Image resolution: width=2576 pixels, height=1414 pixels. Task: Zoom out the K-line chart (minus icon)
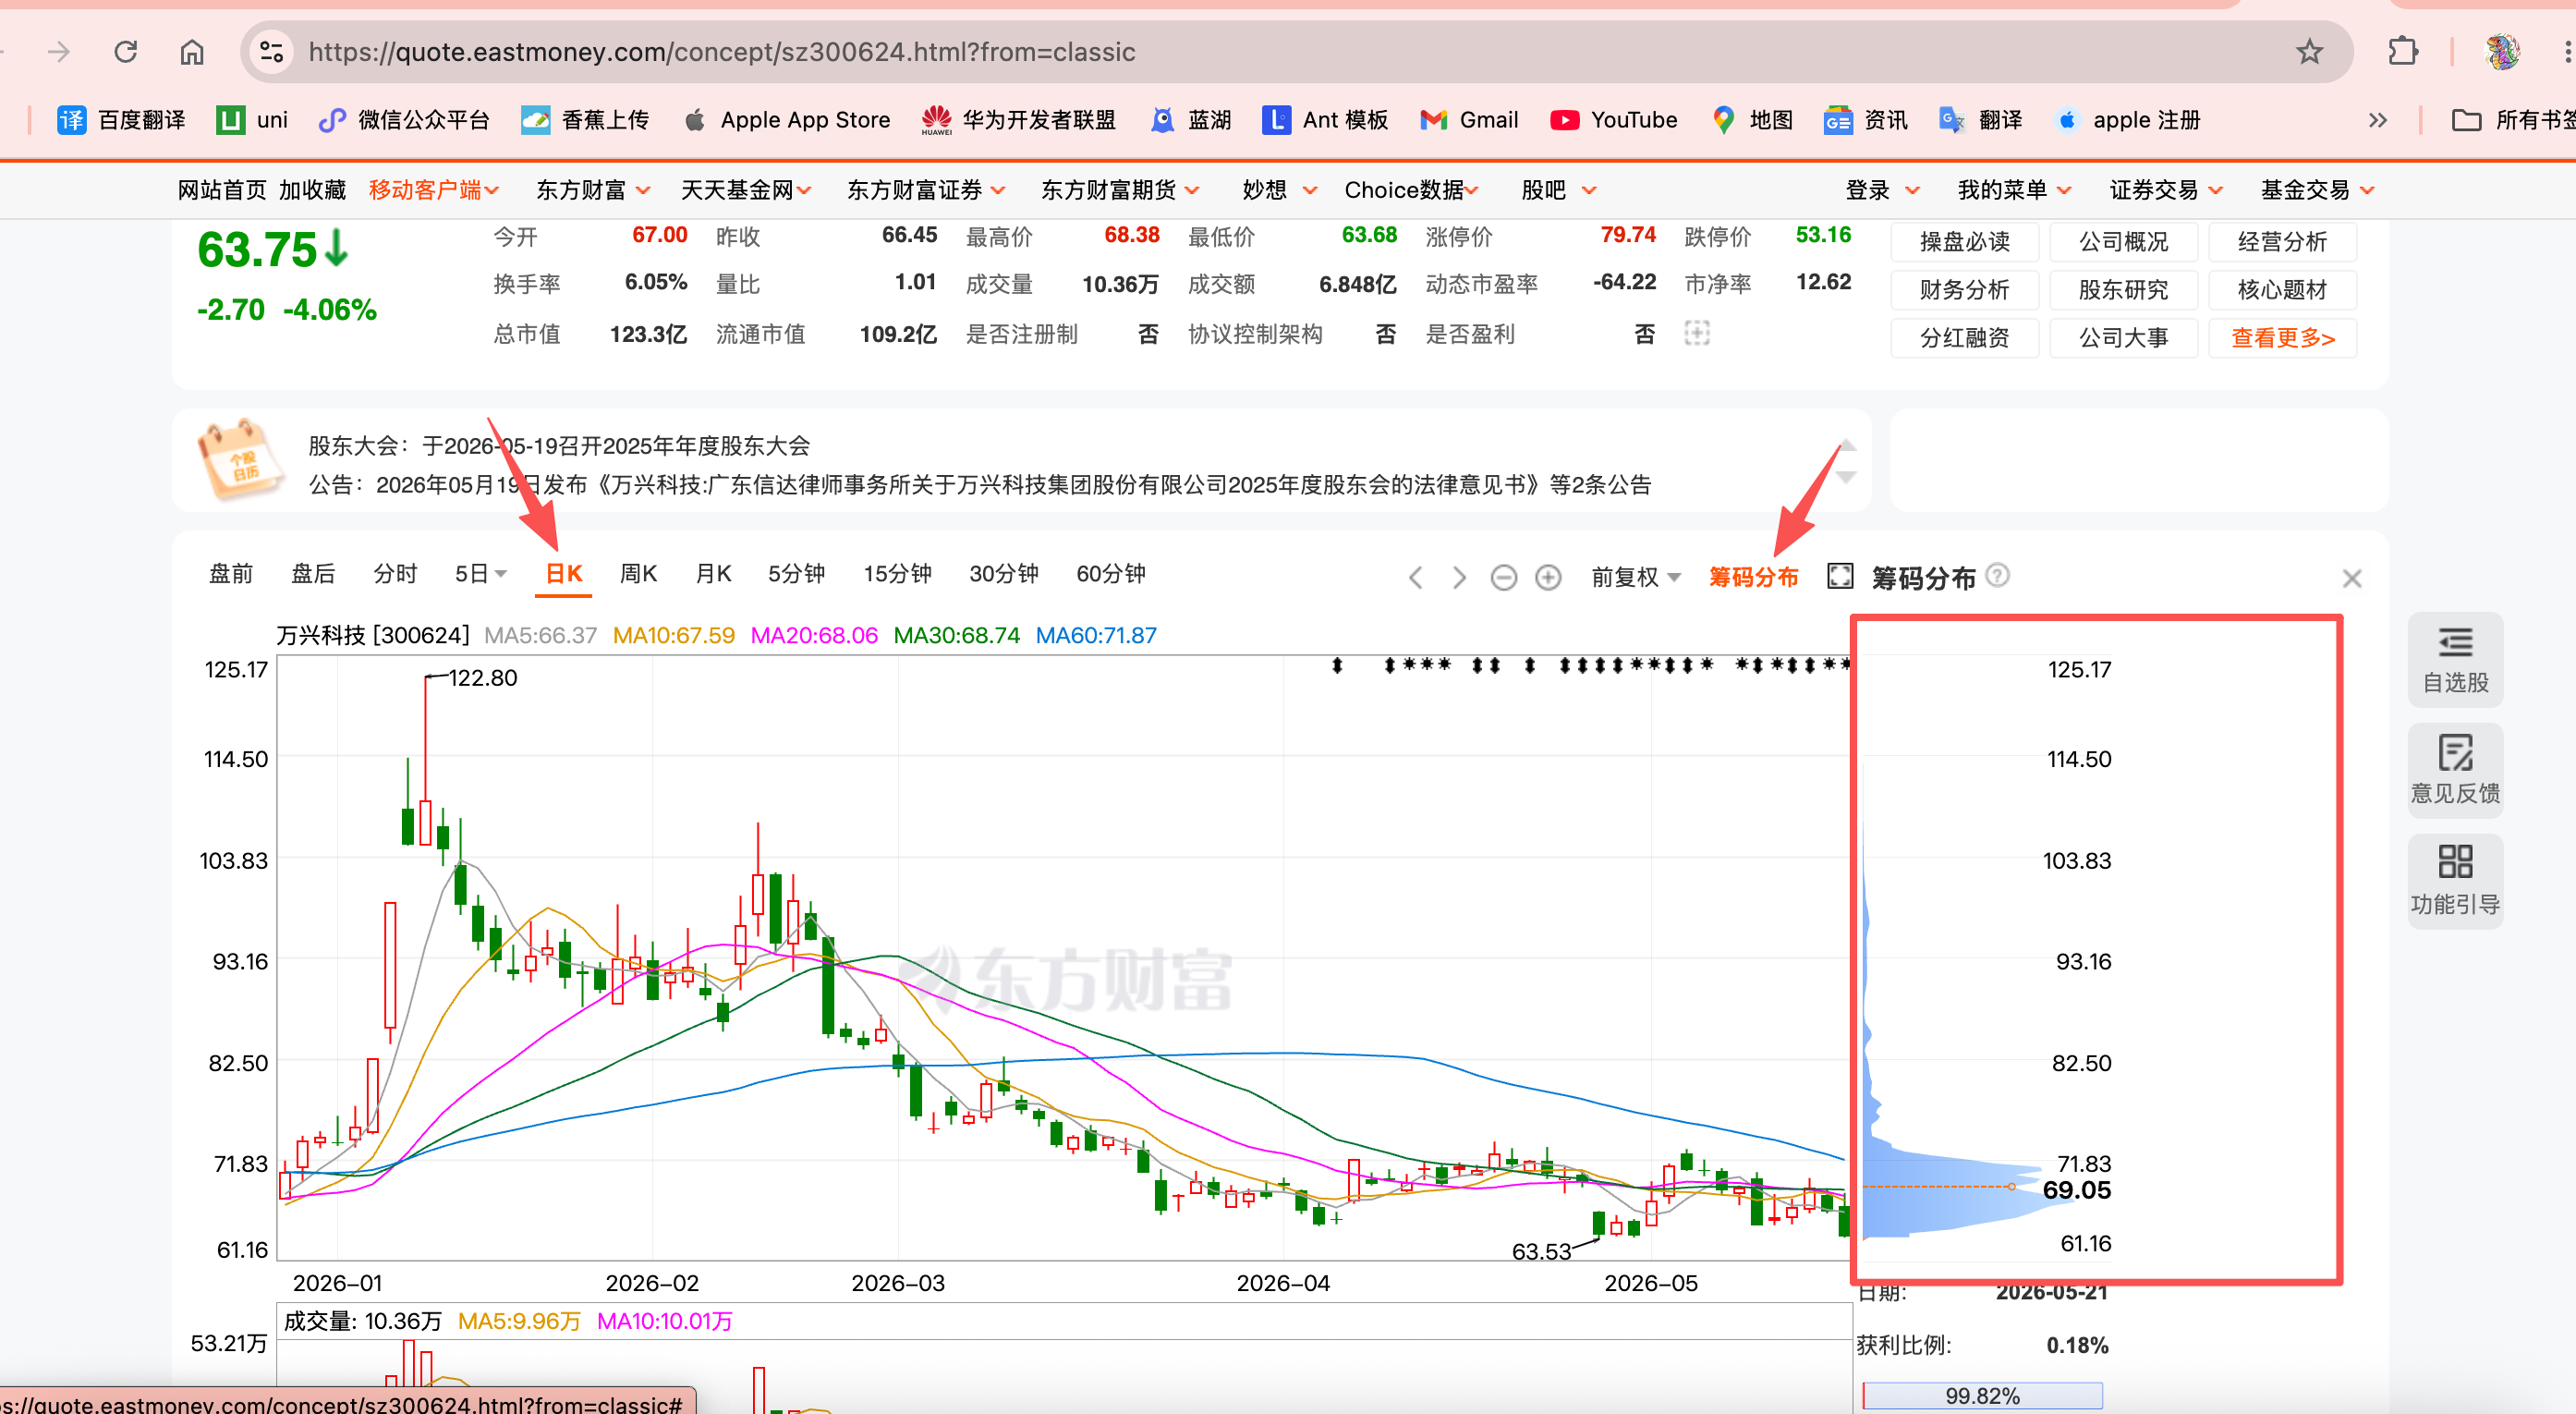[1503, 577]
